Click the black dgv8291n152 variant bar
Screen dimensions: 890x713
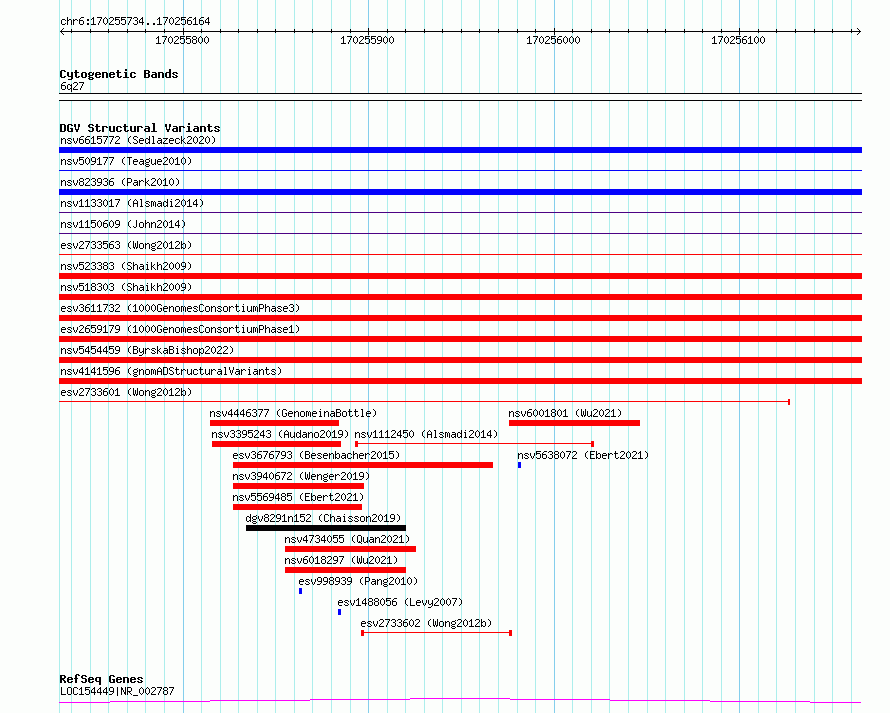[326, 528]
